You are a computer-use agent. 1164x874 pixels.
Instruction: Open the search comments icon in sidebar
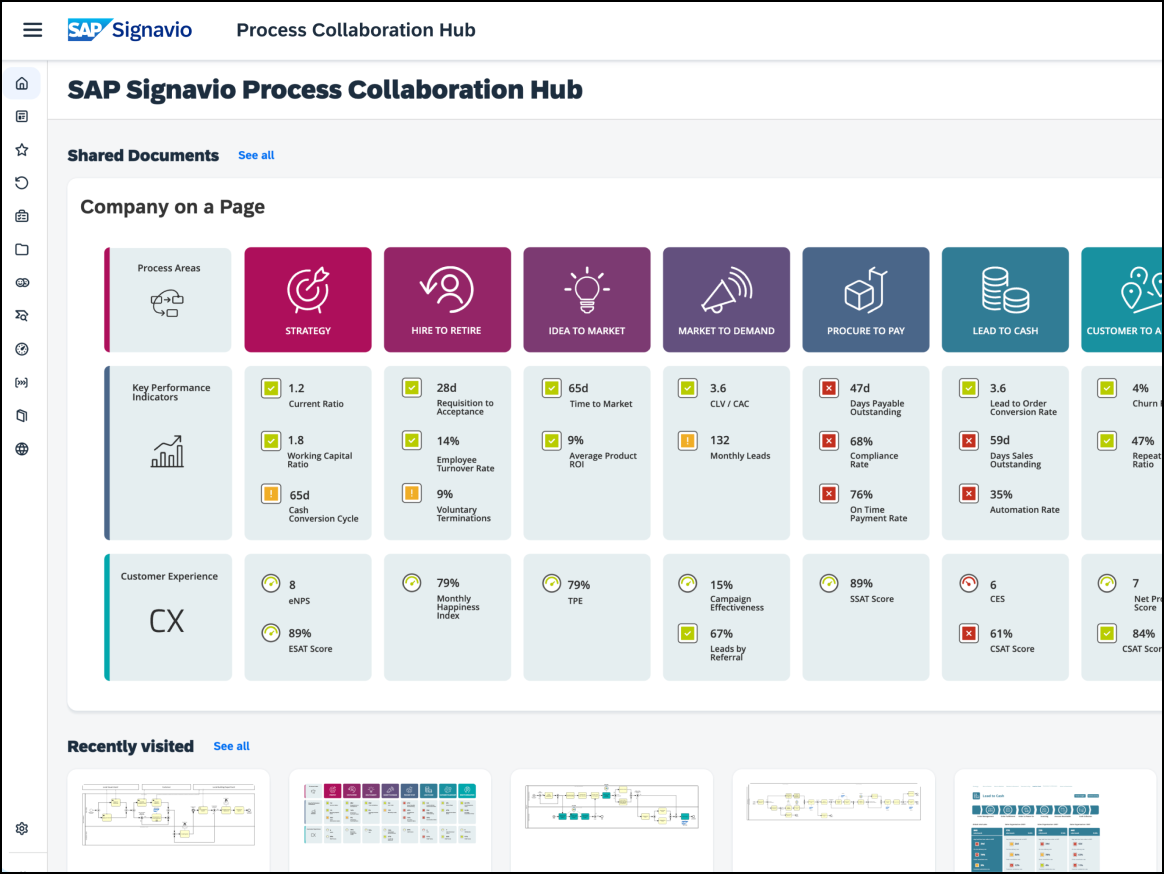22,316
